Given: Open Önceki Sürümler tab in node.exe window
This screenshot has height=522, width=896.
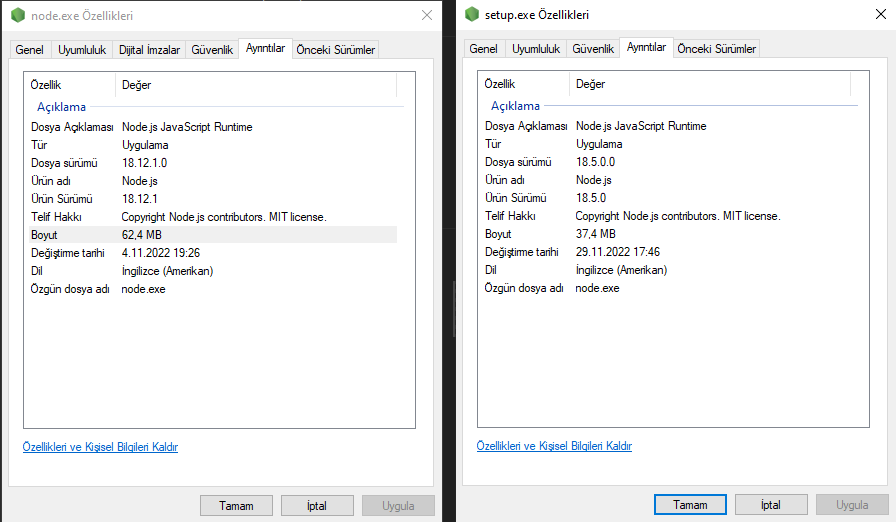Looking at the screenshot, I should pos(335,49).
